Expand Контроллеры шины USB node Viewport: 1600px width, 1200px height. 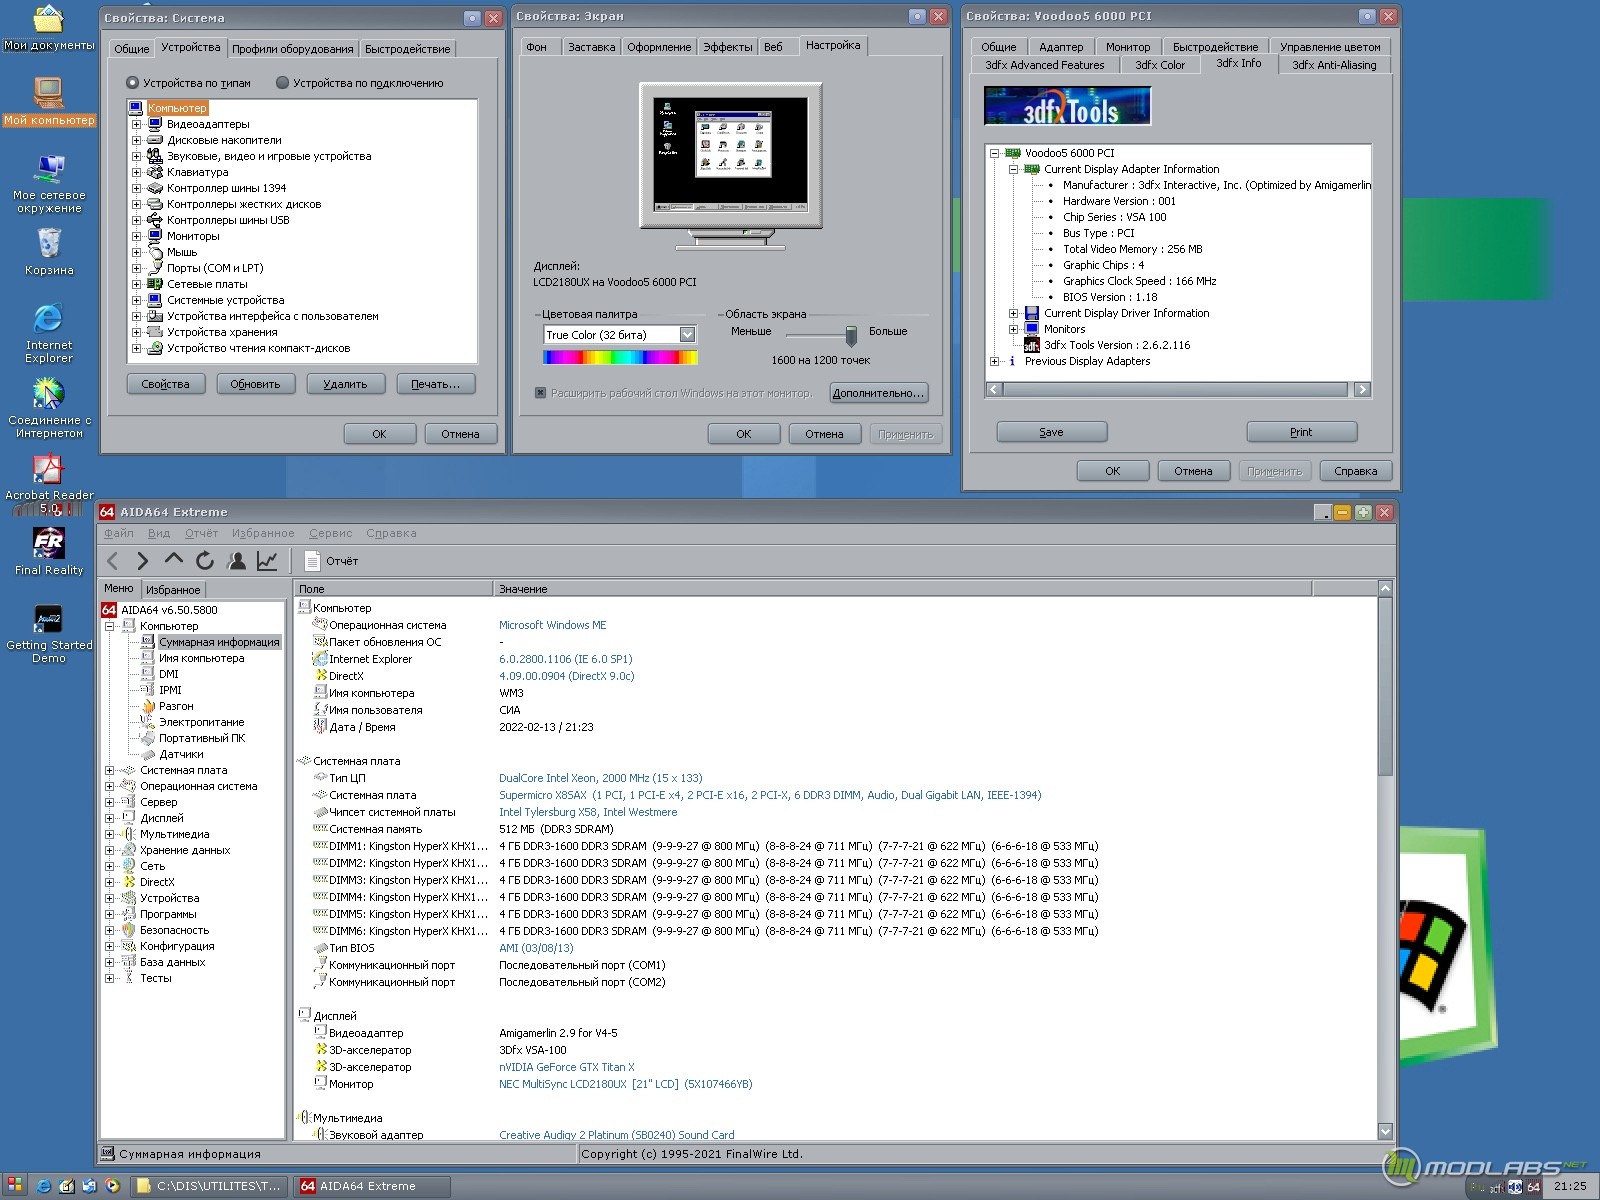pos(137,220)
